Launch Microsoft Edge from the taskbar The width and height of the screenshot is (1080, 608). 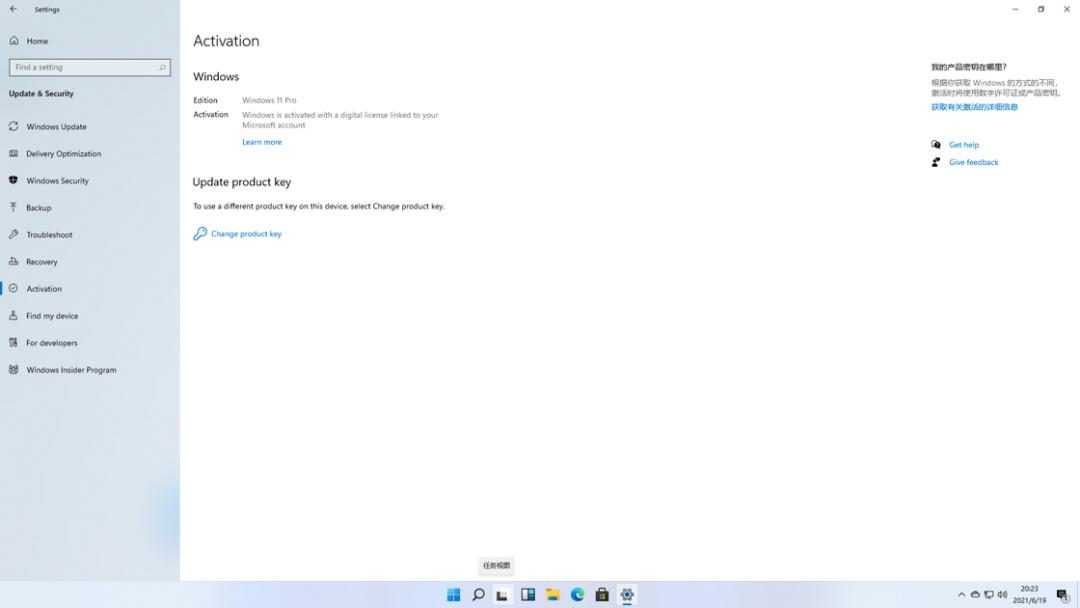pos(577,595)
